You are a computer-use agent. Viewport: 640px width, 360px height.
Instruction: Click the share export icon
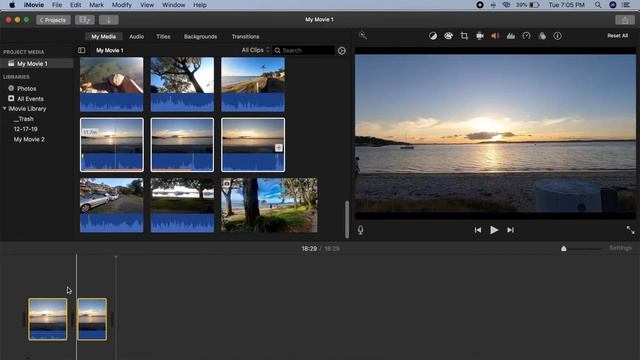624,20
